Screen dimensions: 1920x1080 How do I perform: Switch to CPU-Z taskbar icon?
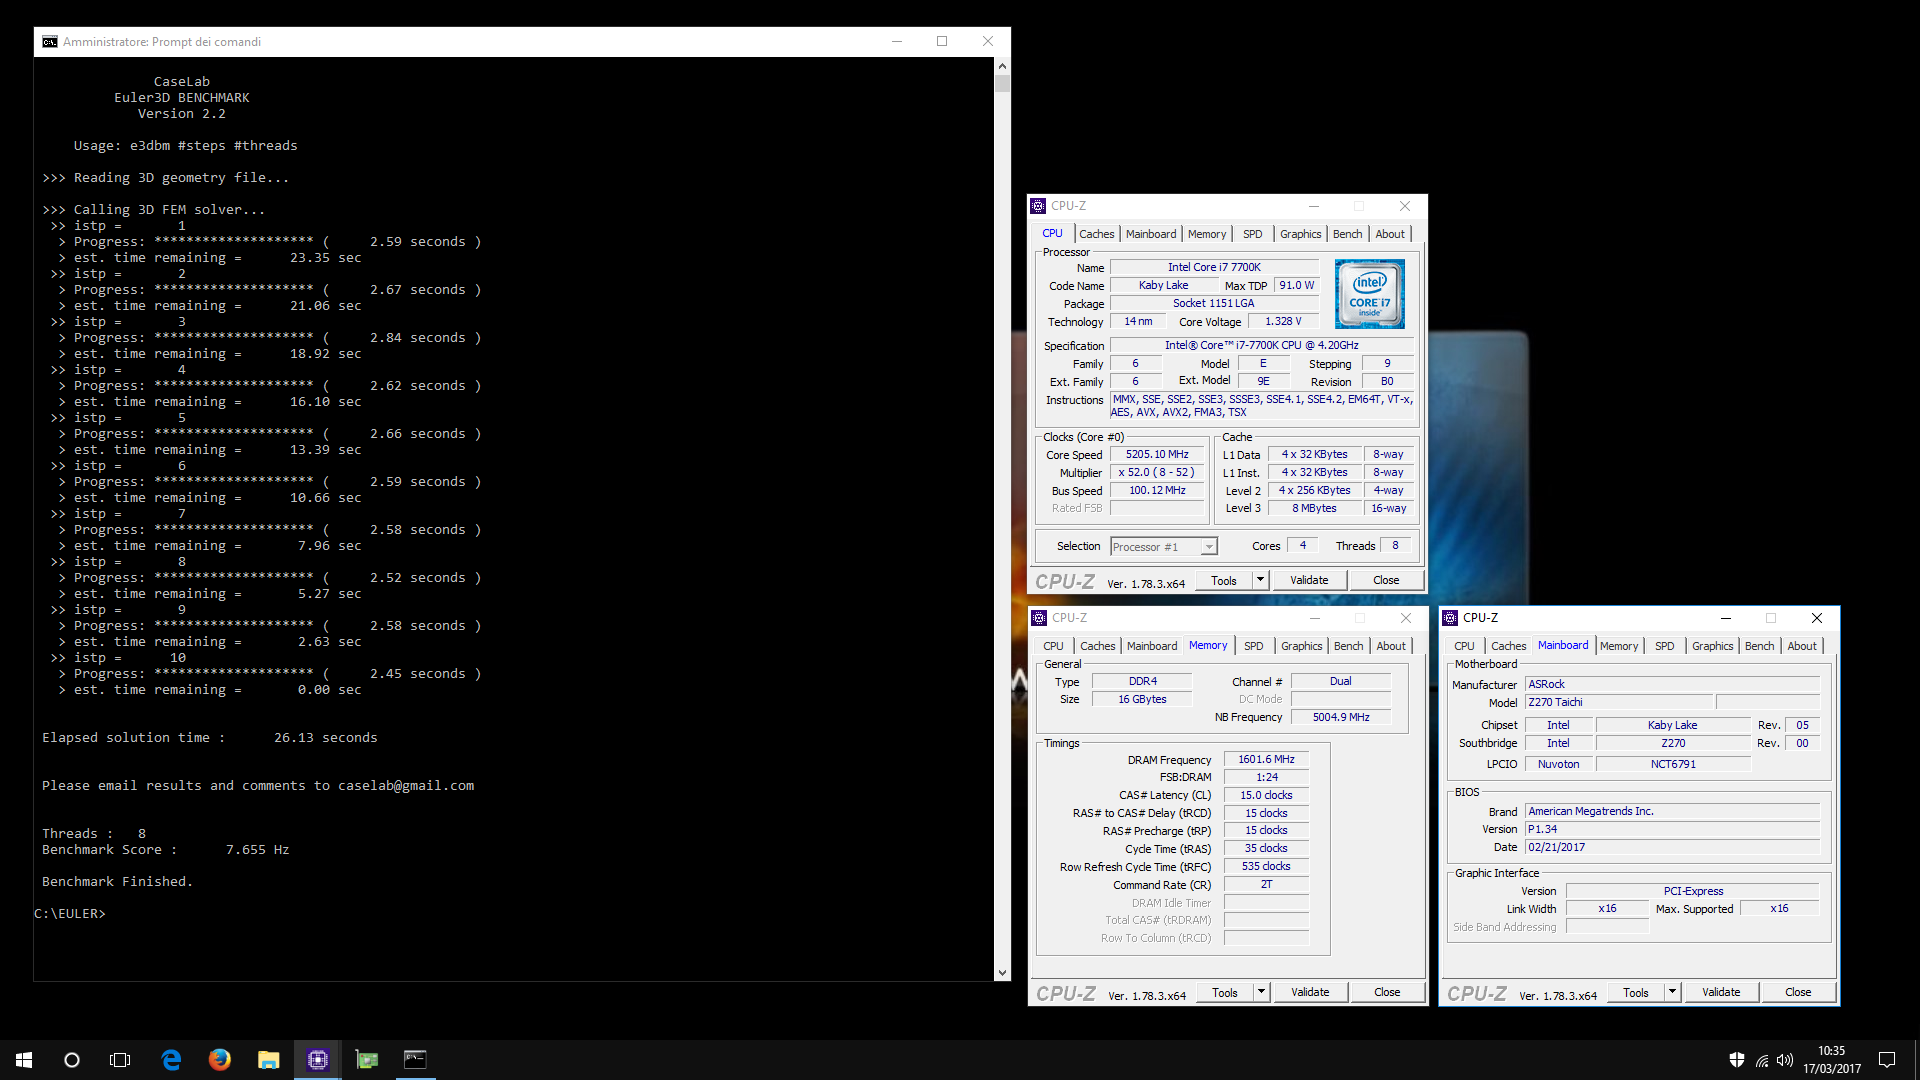317,1060
